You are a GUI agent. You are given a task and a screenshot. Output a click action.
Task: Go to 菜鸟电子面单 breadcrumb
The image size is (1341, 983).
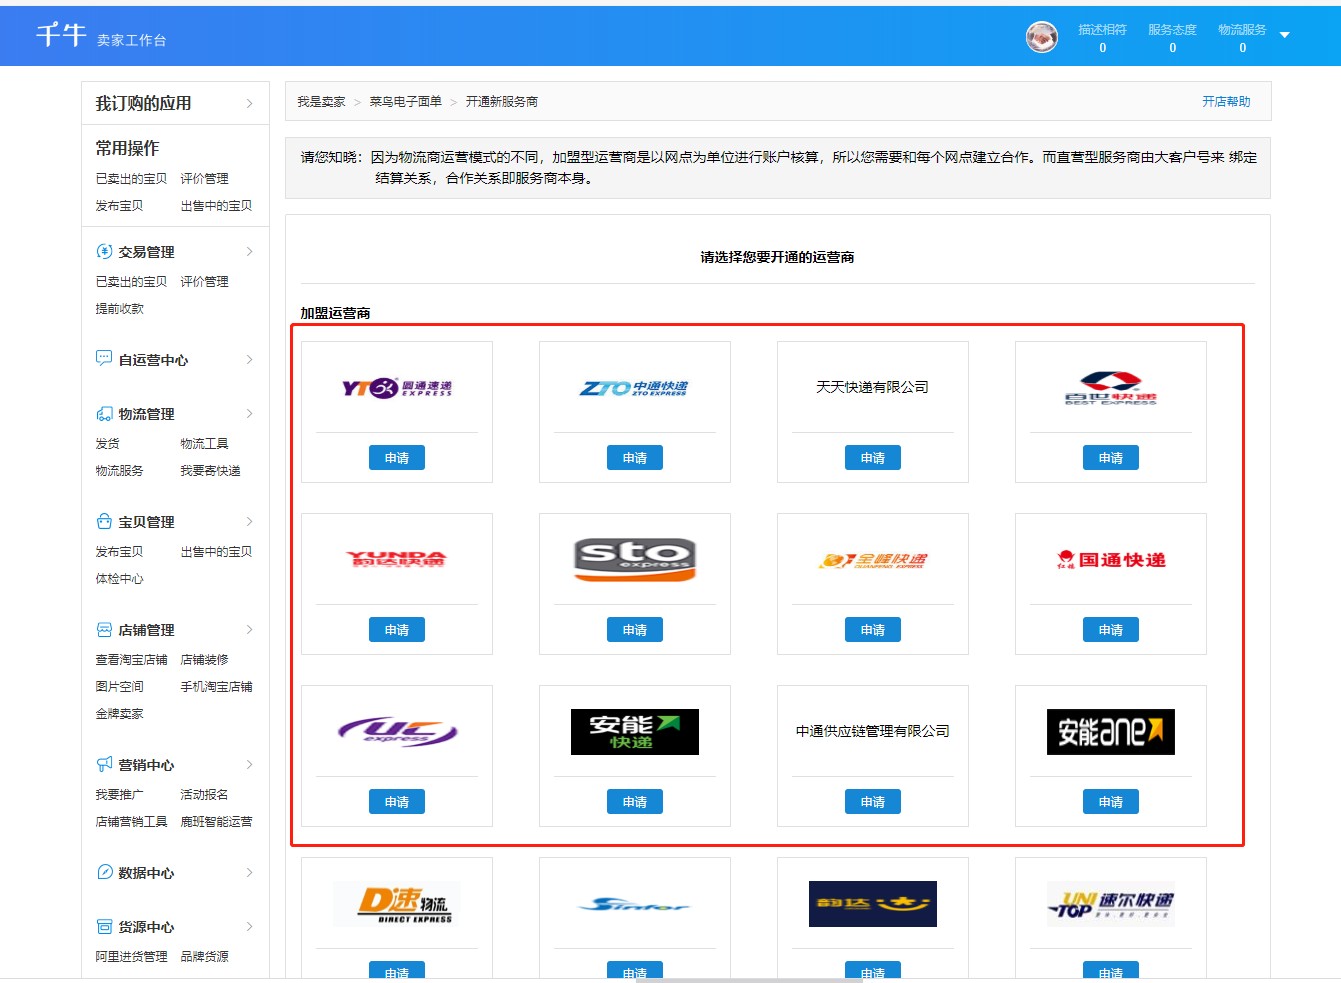pyautogui.click(x=405, y=102)
